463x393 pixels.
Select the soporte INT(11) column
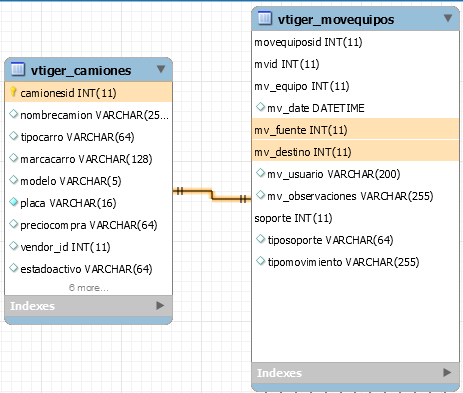click(355, 218)
